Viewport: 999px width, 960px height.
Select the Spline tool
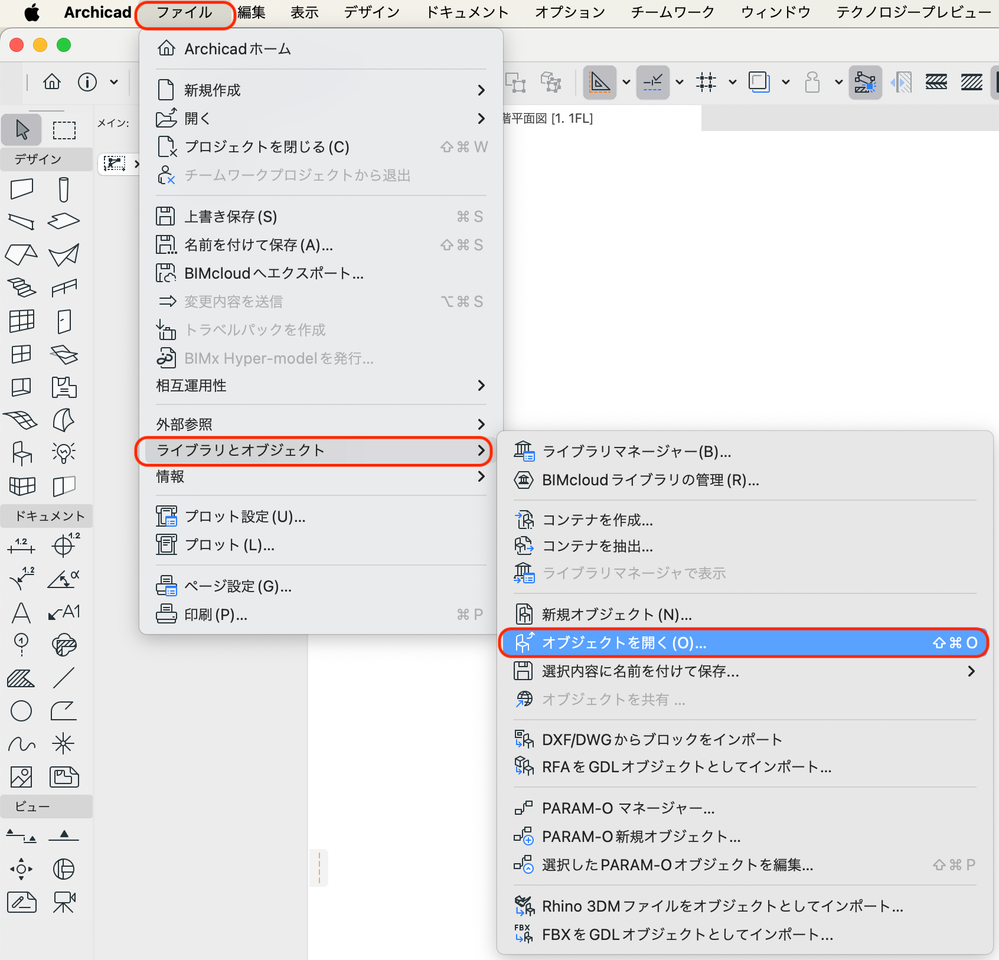(x=21, y=744)
